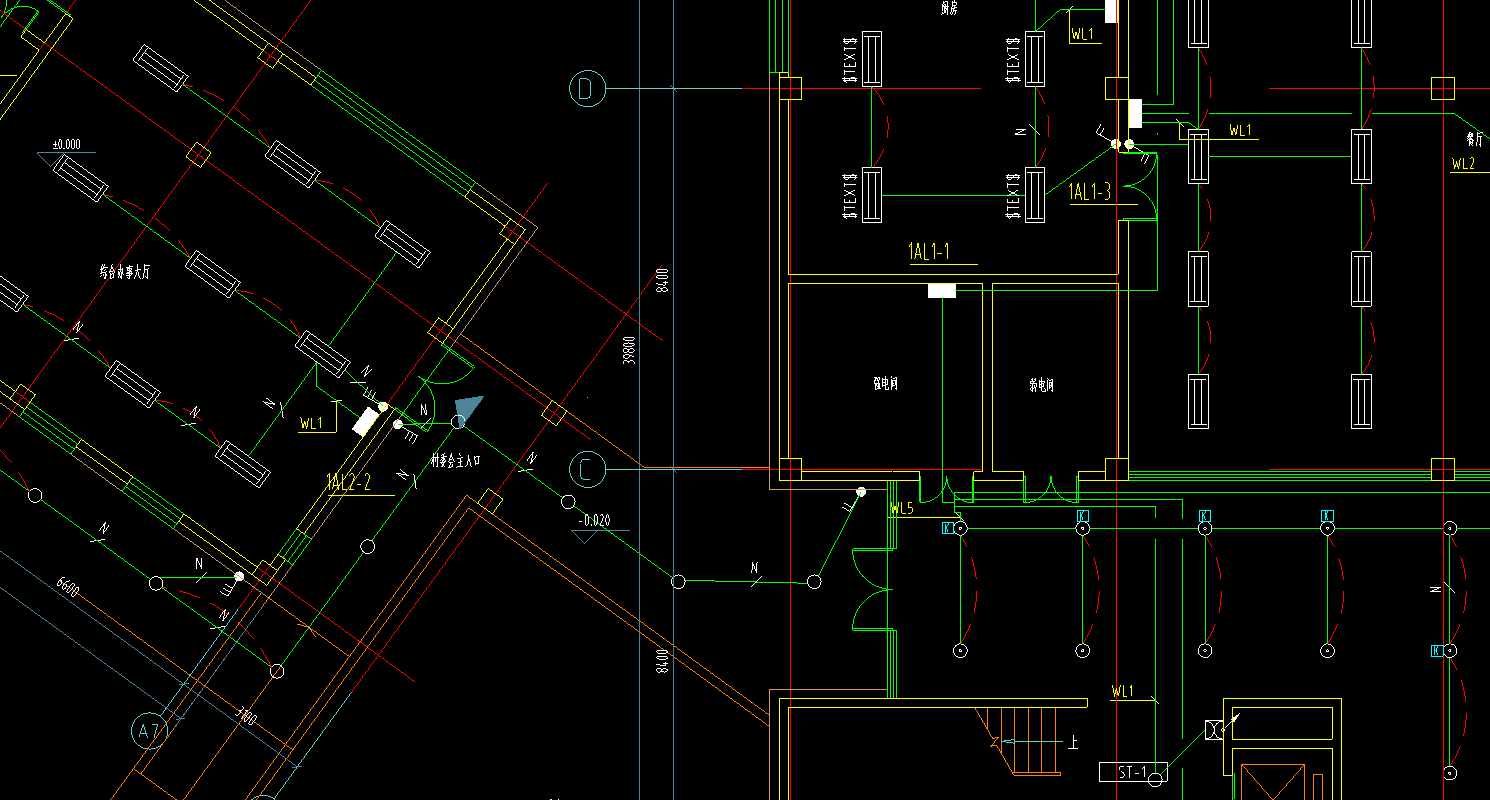Viewport: 1490px width, 800px height.
Task: Click the ST-1 labeled box
Action: [x=1133, y=772]
